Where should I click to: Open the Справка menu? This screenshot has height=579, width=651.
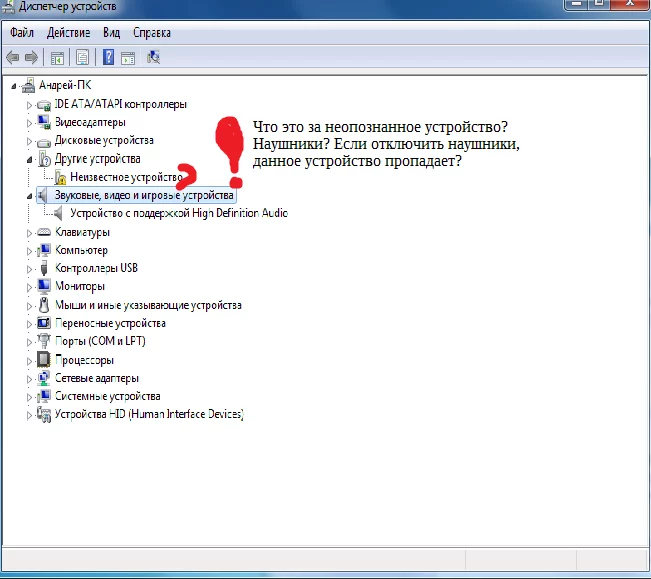(x=152, y=32)
